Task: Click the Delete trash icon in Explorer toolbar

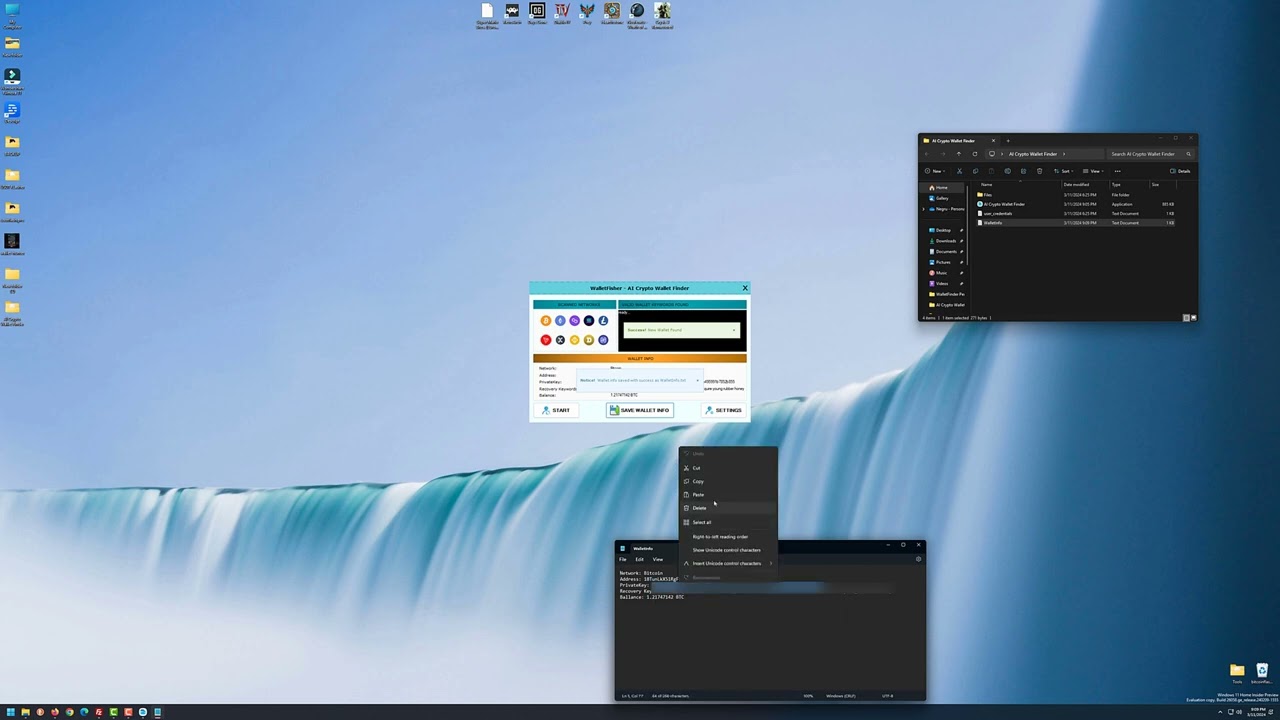Action: click(x=1039, y=171)
